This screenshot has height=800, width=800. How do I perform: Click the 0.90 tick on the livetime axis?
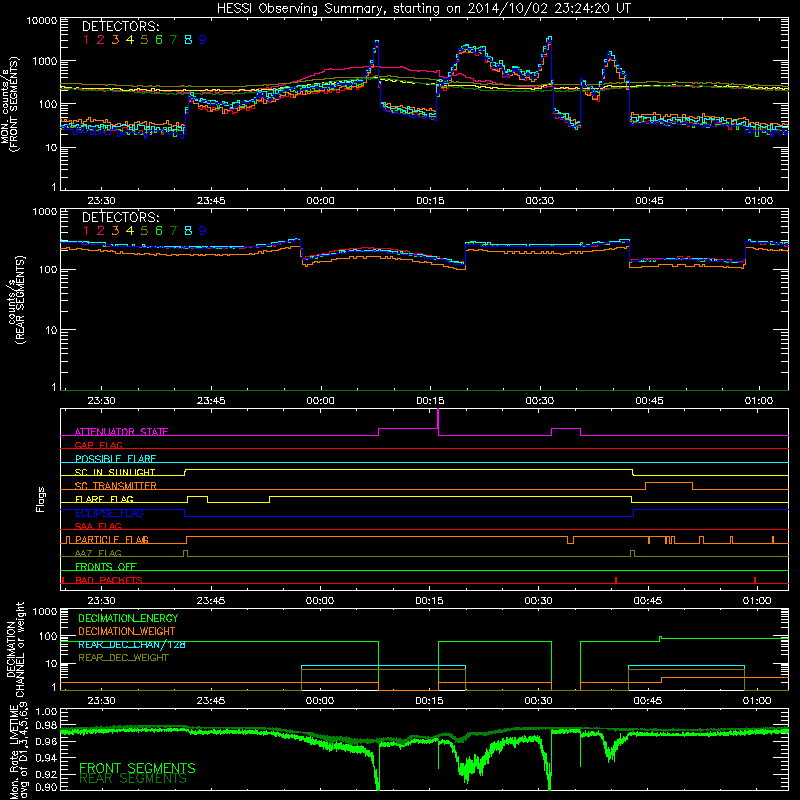[46, 787]
